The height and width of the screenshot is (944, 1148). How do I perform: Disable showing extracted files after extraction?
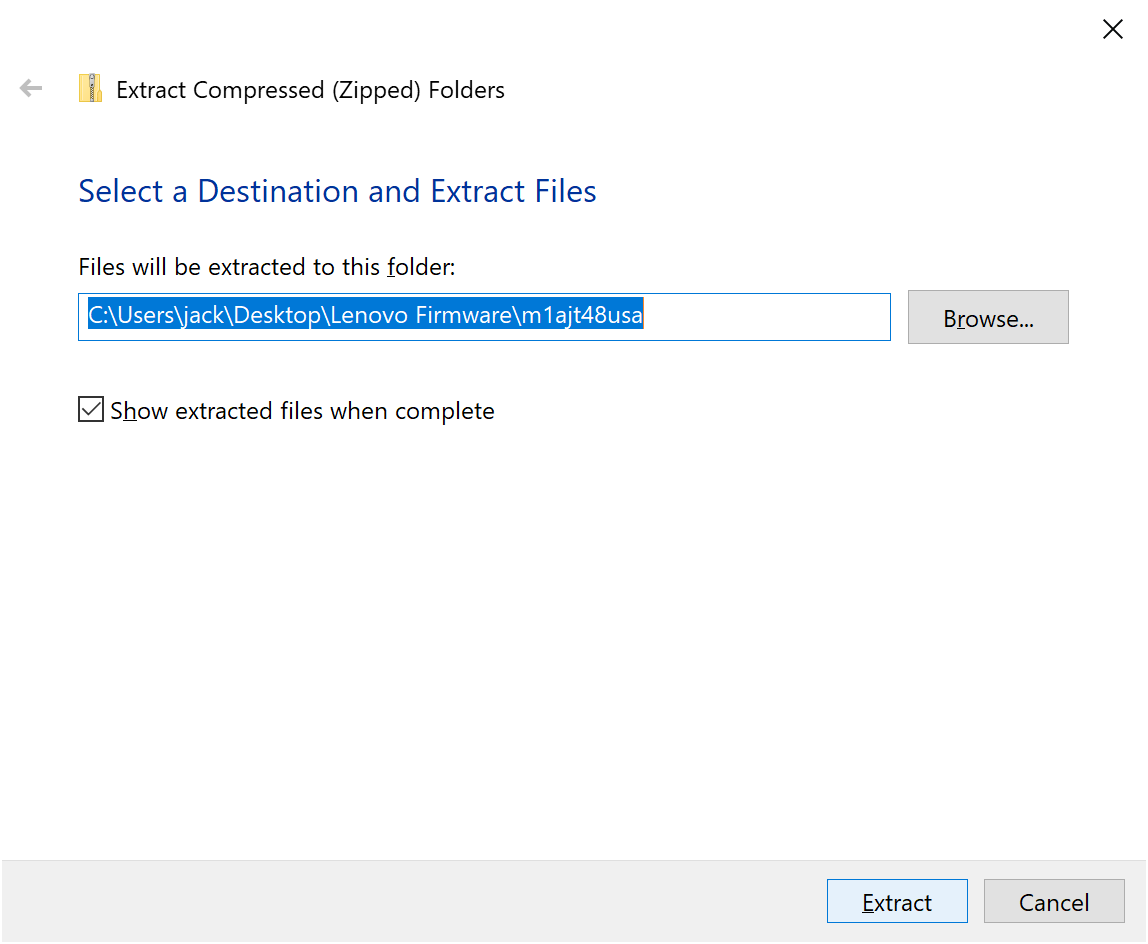tap(90, 409)
